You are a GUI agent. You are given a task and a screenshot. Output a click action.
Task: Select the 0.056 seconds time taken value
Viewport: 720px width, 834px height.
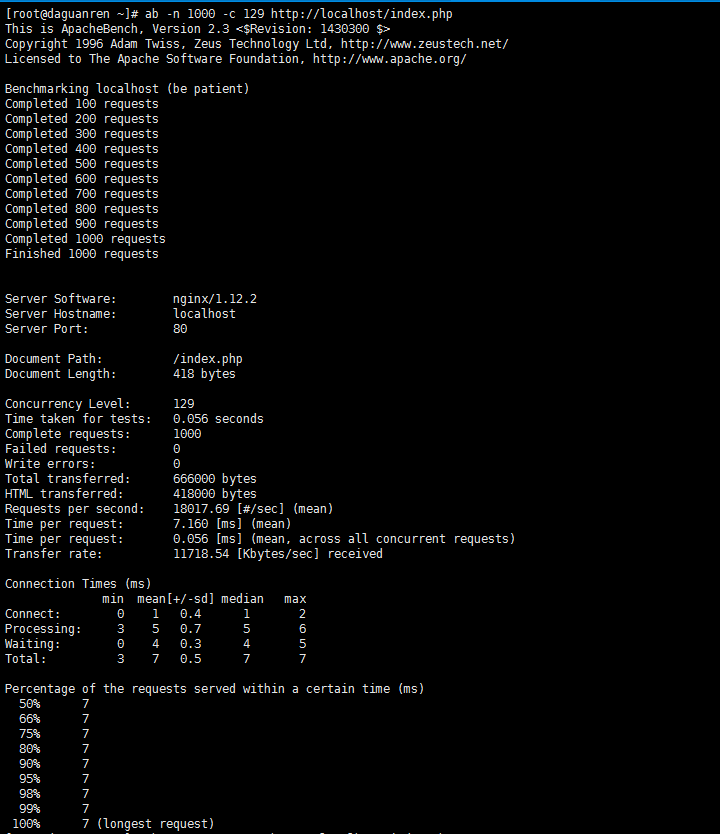pyautogui.click(x=218, y=419)
